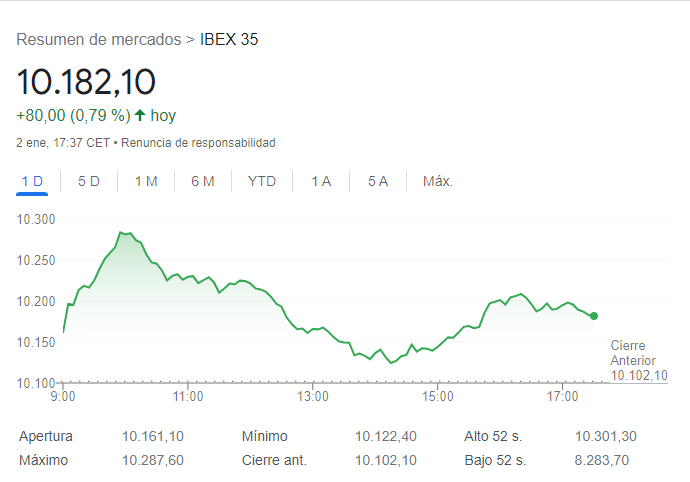Click the hoy label beside the arrow
Viewport: 690px width, 482px height.
(163, 116)
